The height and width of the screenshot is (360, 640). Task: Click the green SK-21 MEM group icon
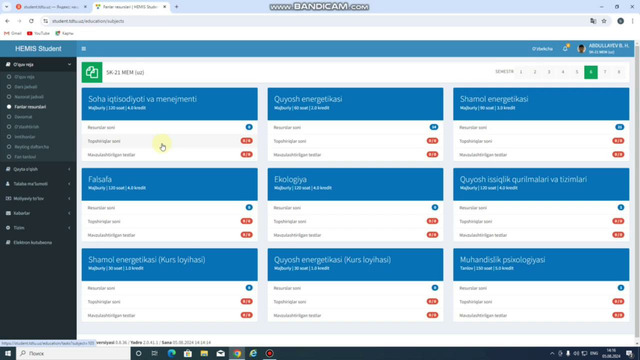pos(92,72)
